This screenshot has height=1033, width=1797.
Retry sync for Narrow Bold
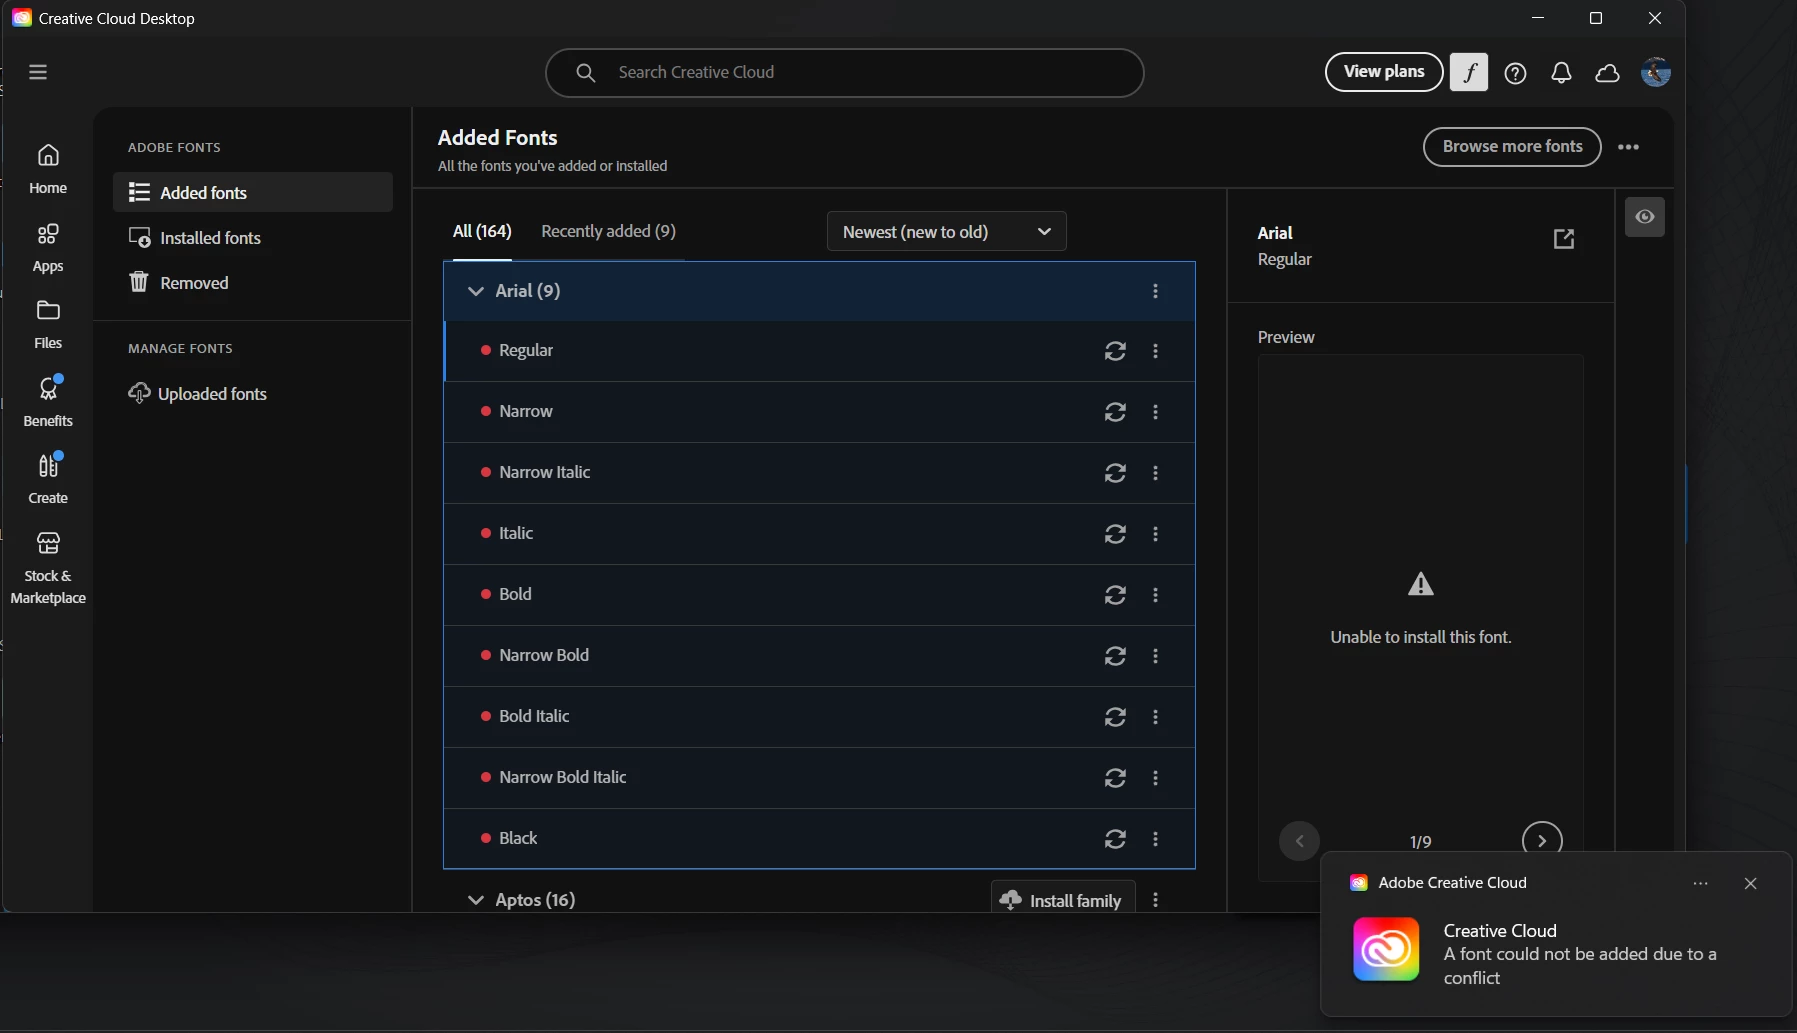(x=1115, y=656)
